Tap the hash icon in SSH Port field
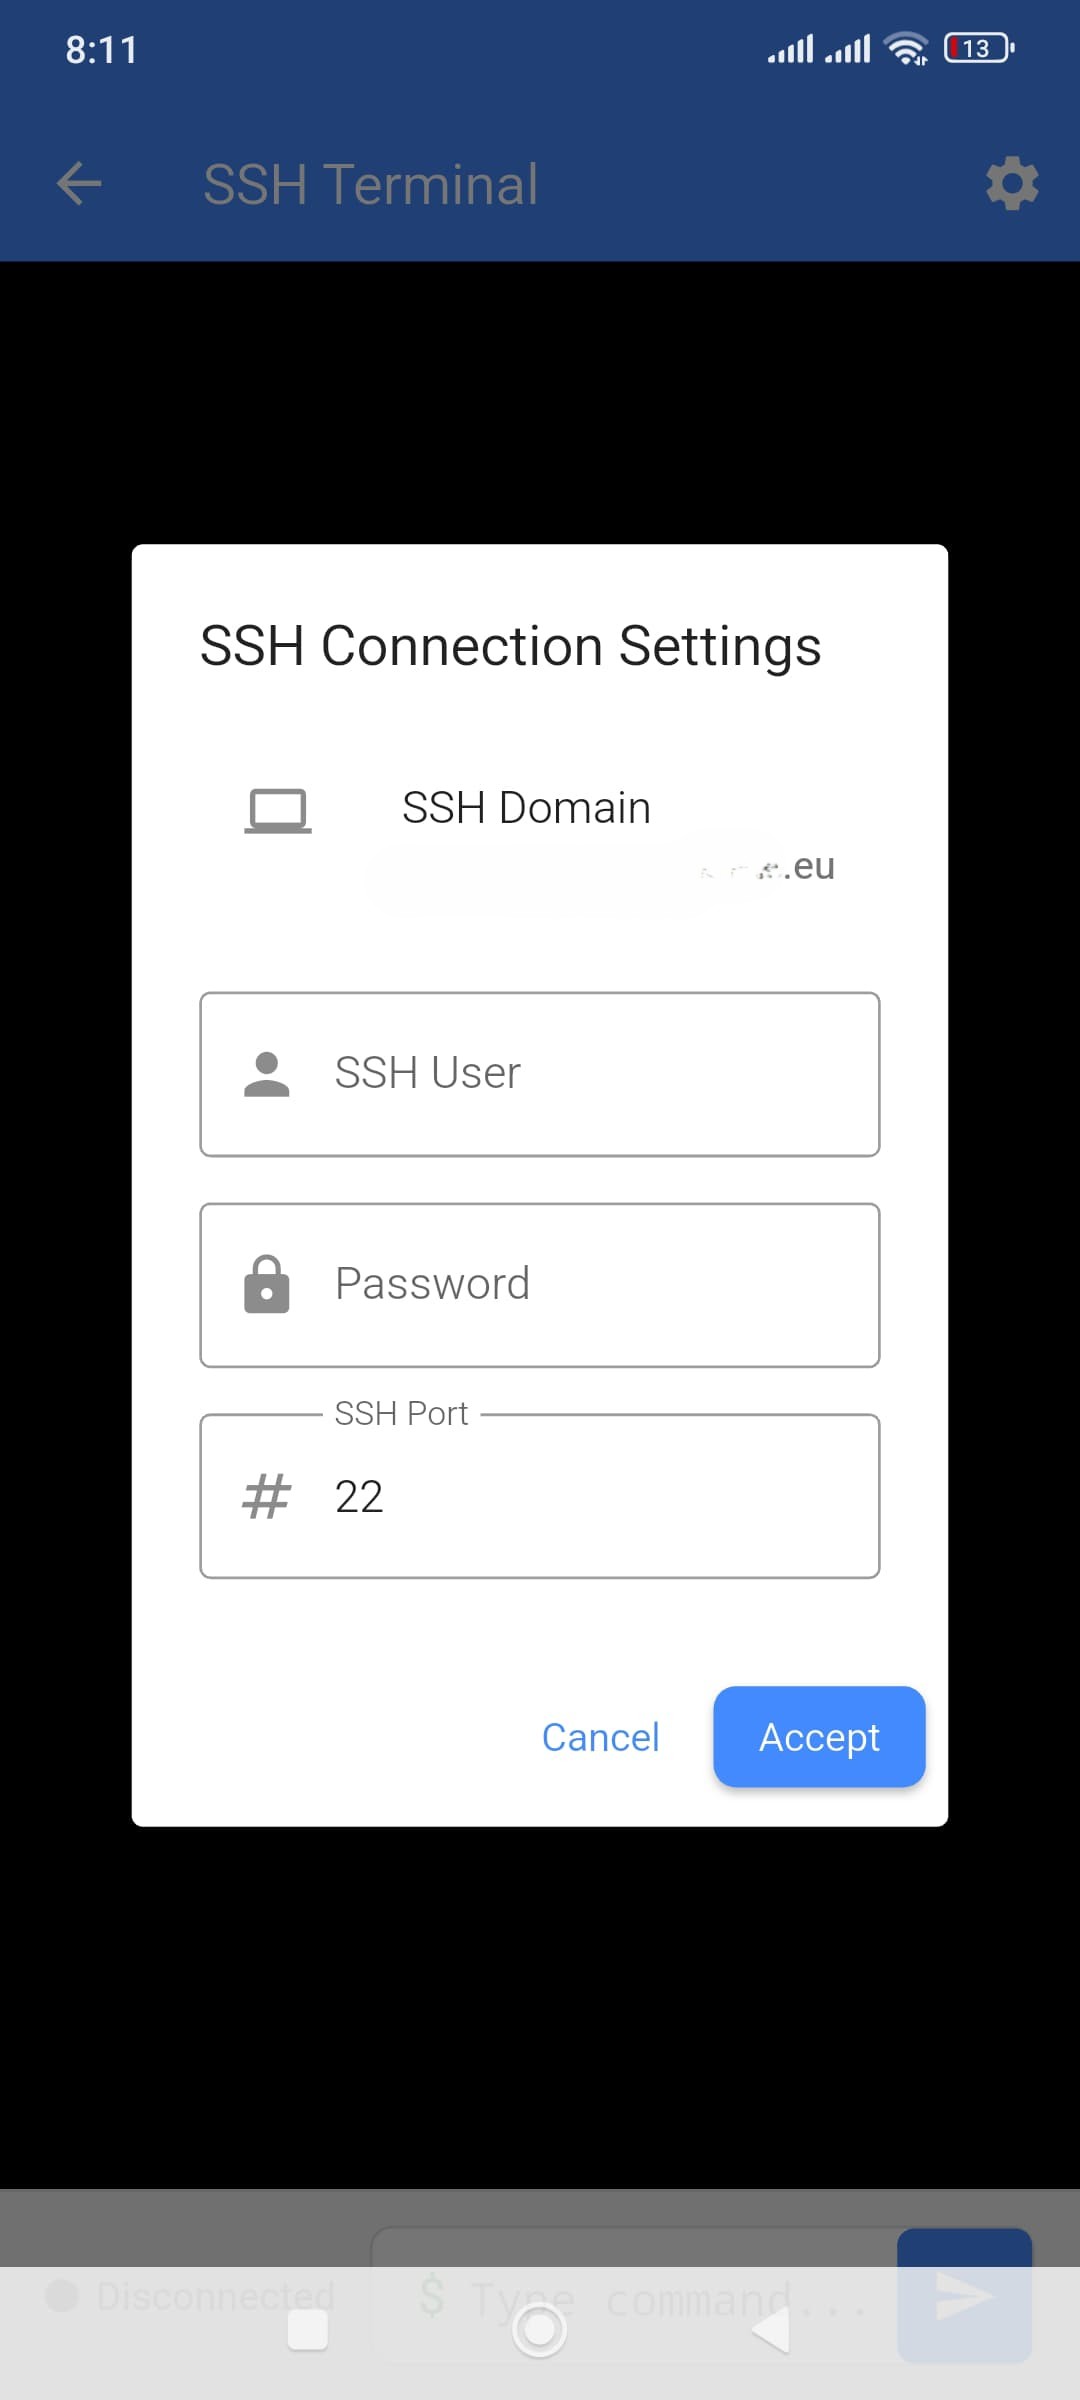This screenshot has height=2400, width=1080. 267,1496
